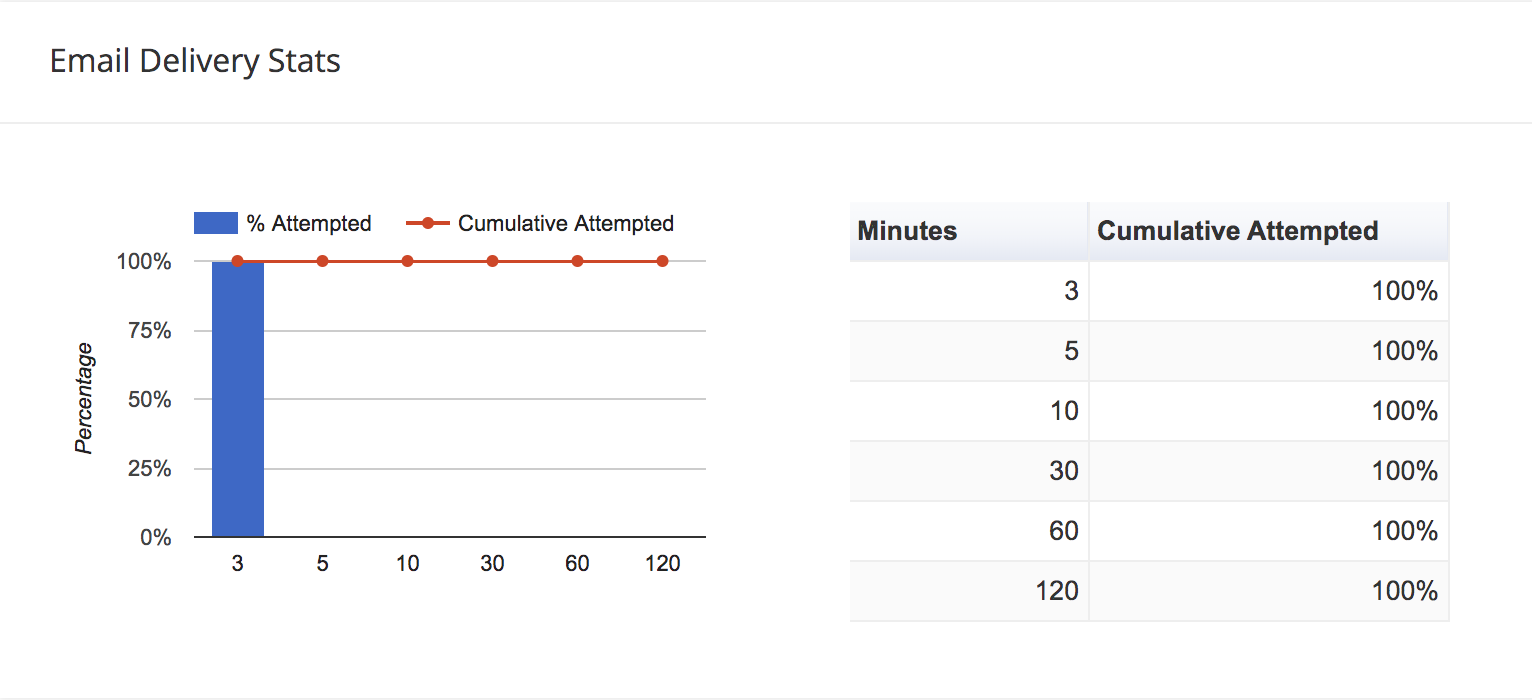The height and width of the screenshot is (700, 1532).
Task: Select the 60 minutes table row
Action: 1148,531
